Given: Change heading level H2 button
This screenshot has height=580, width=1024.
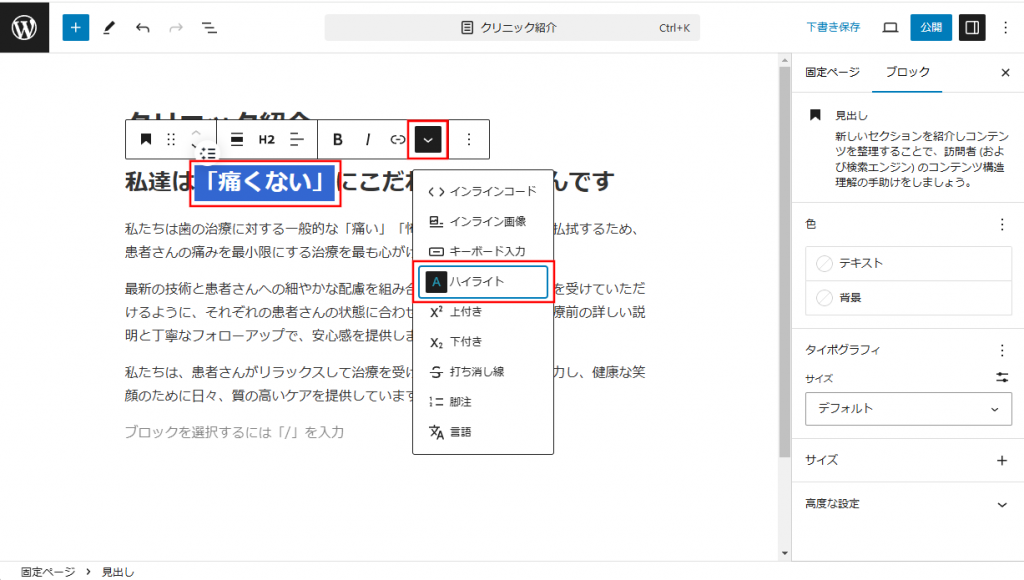Looking at the screenshot, I should [x=266, y=140].
